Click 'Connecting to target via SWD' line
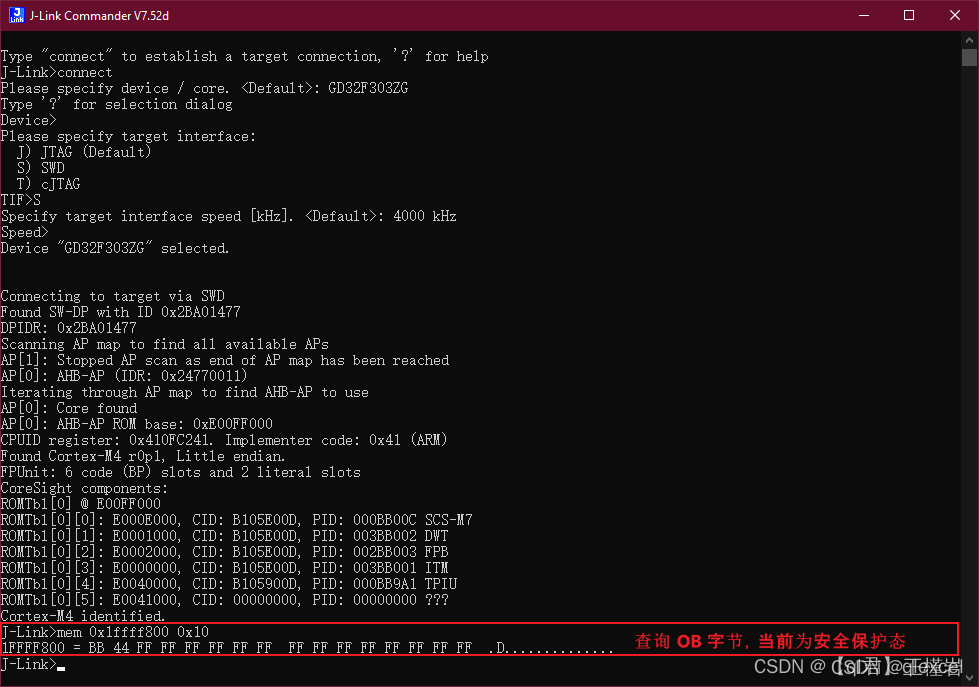The image size is (979, 687). pyautogui.click(x=112, y=296)
